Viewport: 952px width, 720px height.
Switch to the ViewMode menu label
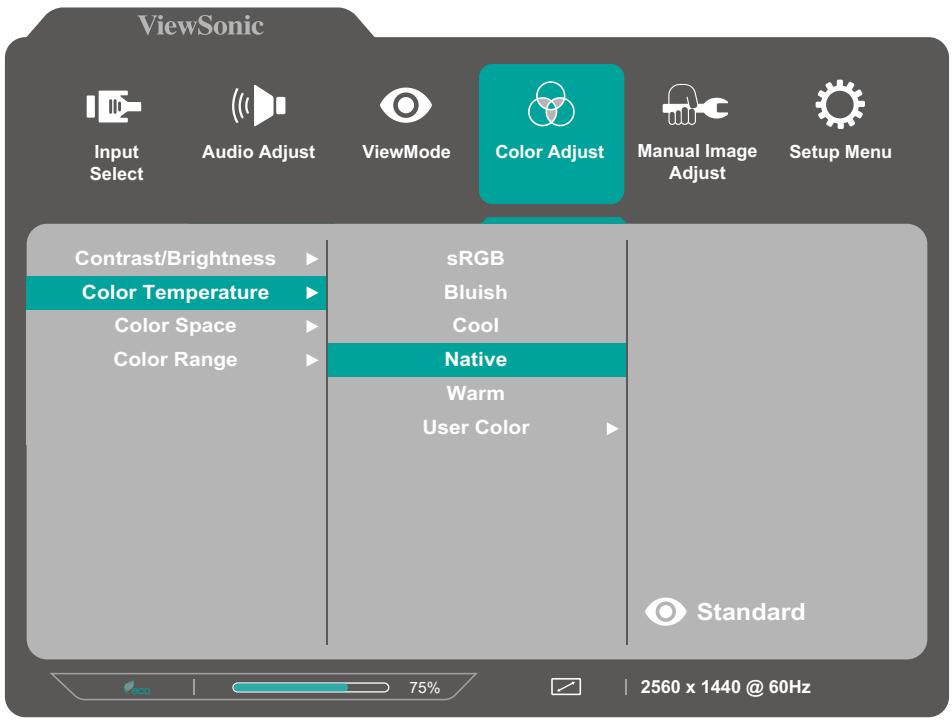pyautogui.click(x=406, y=152)
